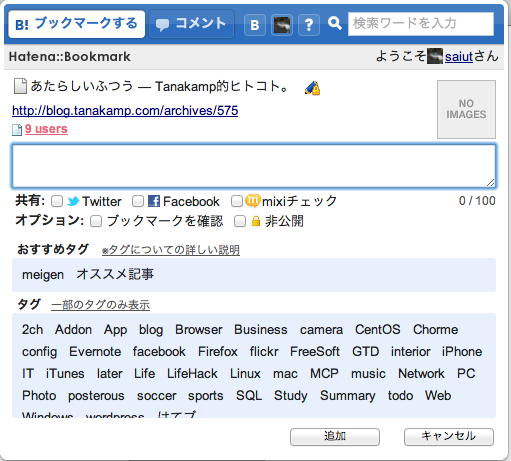Check the 非公開 private option
Image resolution: width=511 pixels, height=461 pixels.
pos(240,221)
